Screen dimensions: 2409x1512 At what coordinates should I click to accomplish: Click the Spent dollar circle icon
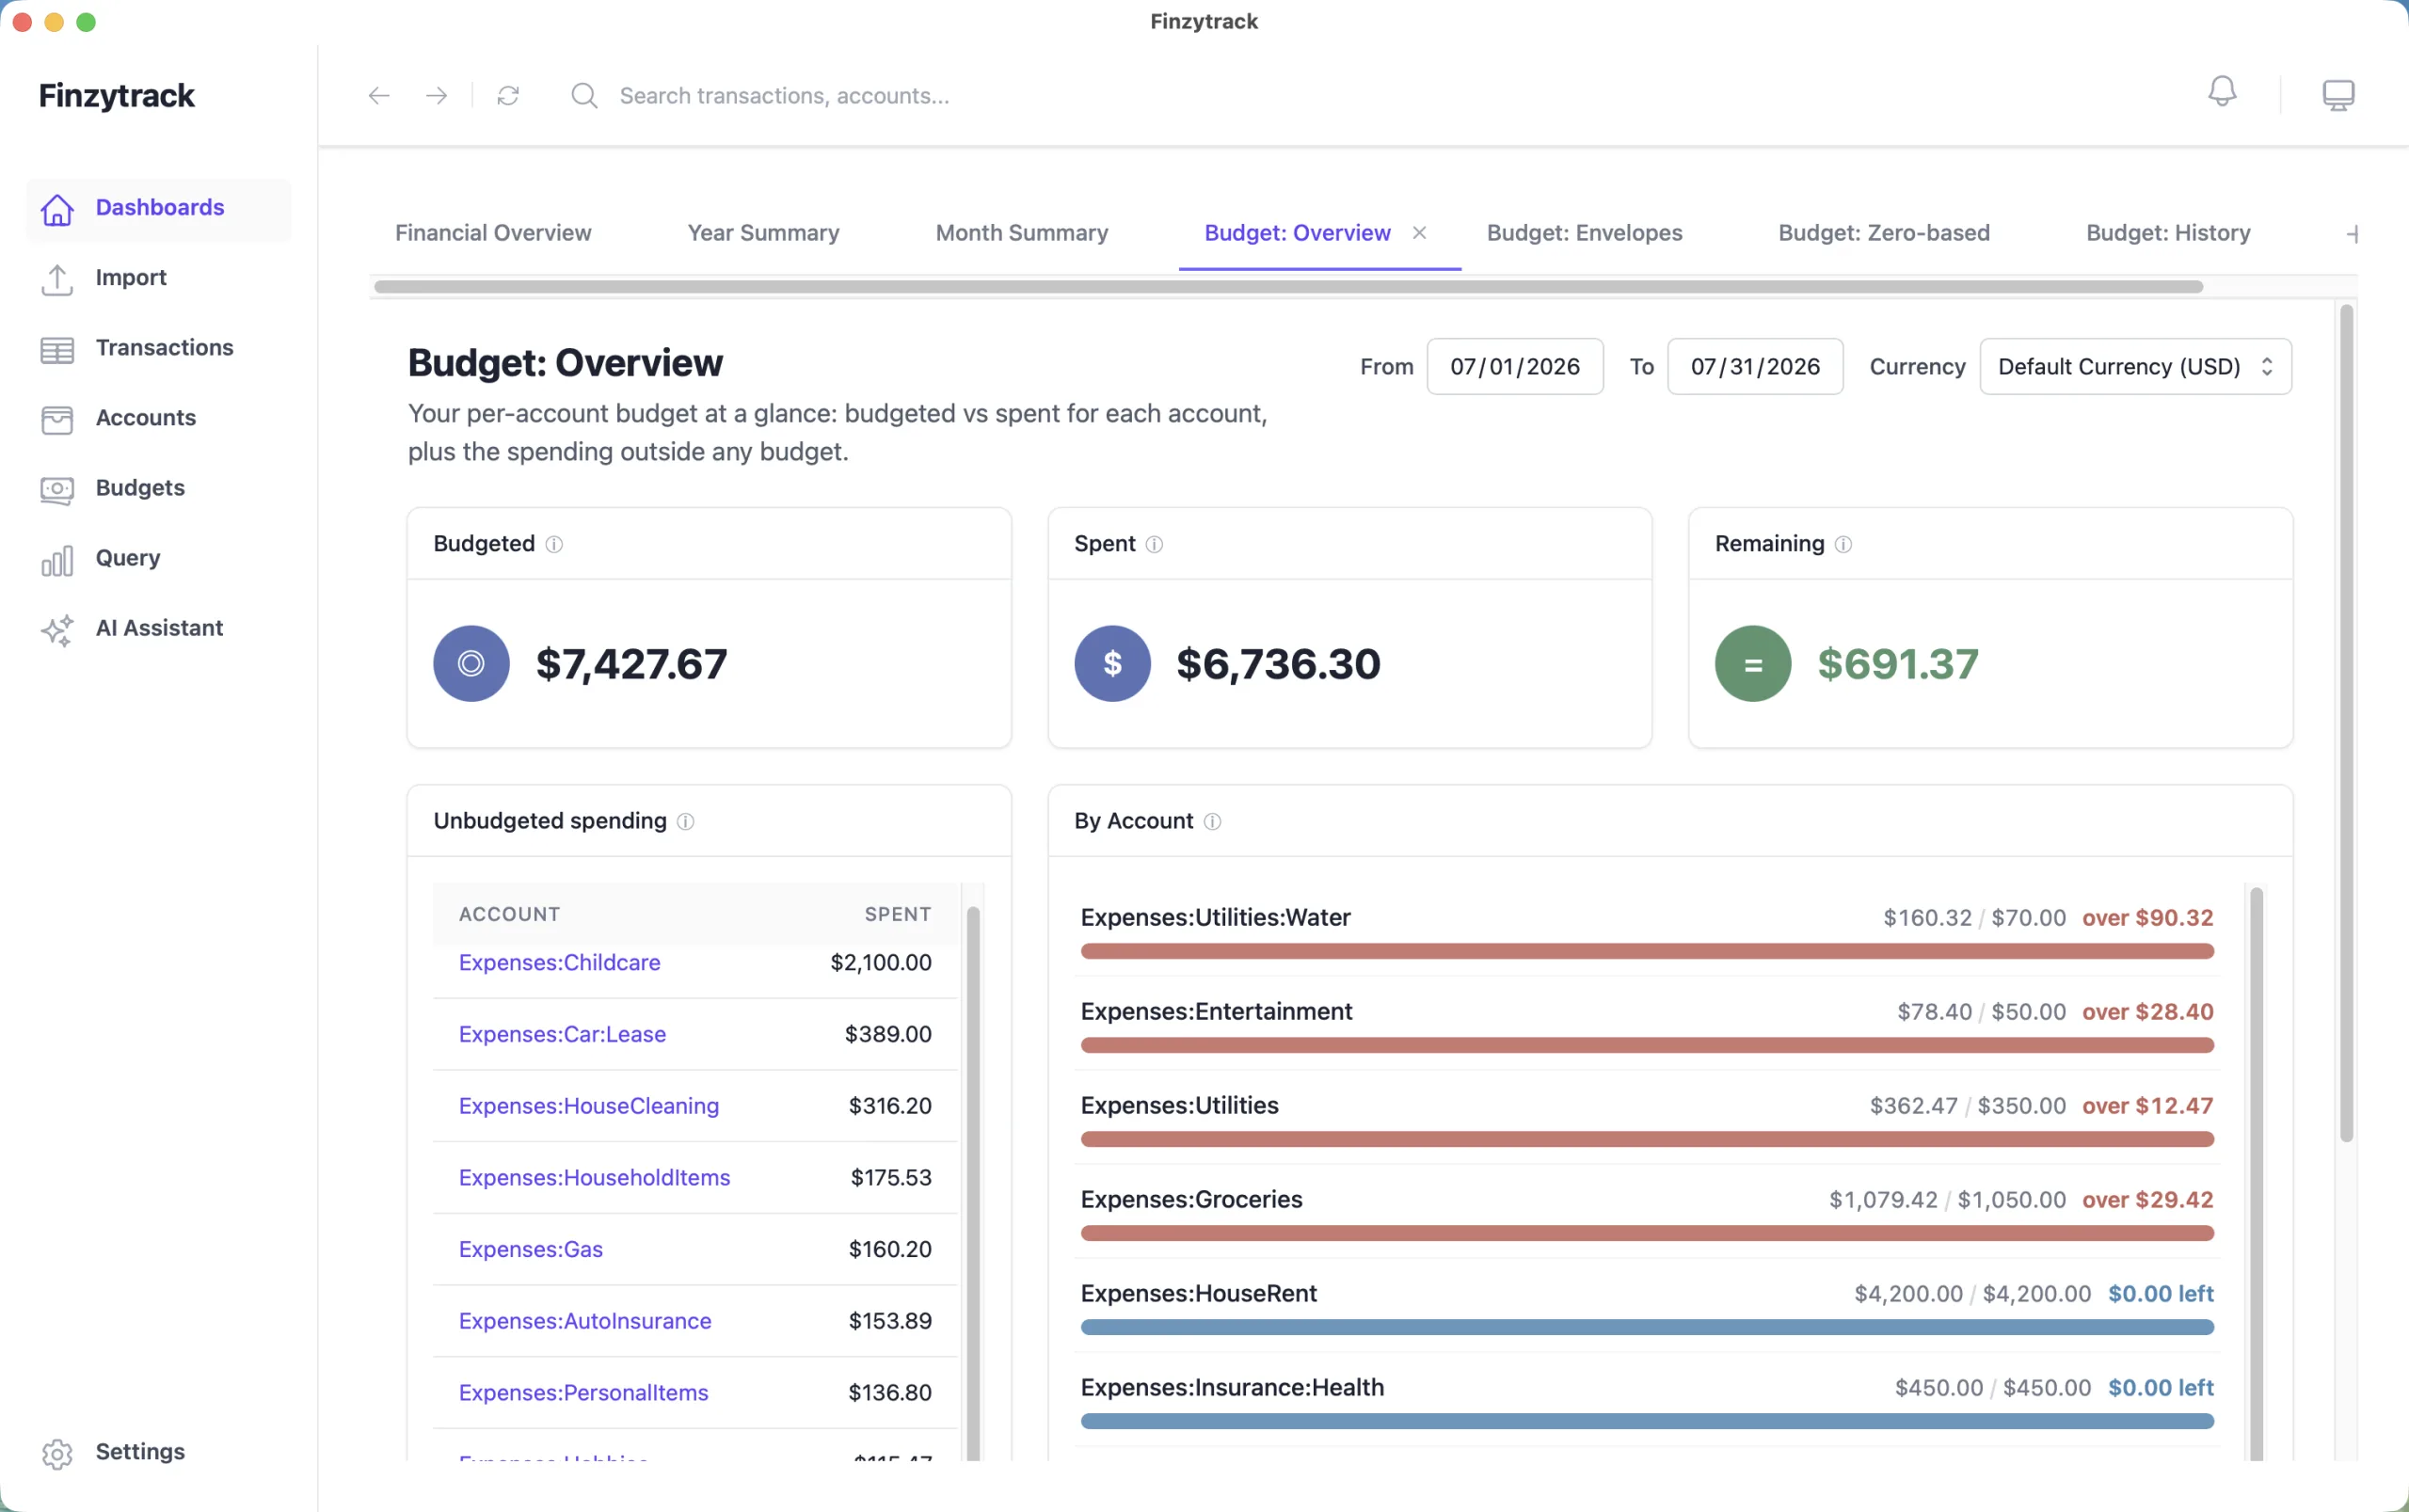[x=1112, y=663]
